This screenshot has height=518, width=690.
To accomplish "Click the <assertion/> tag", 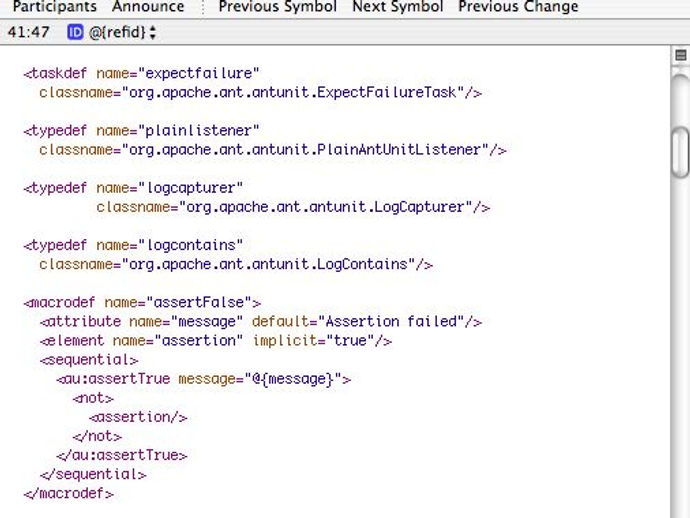I will tap(138, 417).
